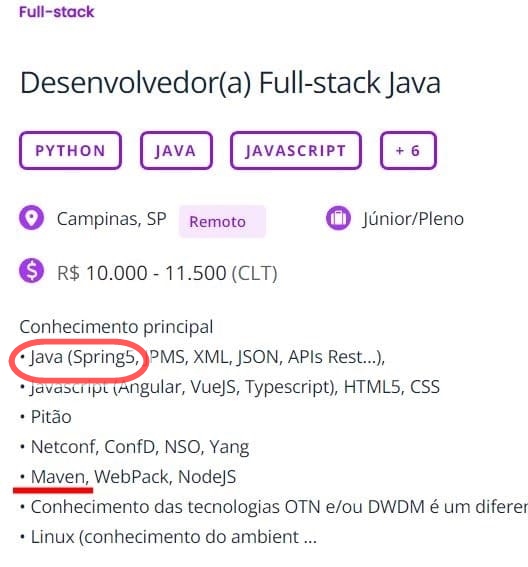Viewport: 528px width, 567px height.
Task: Click the location pin icon
Action: [31, 218]
